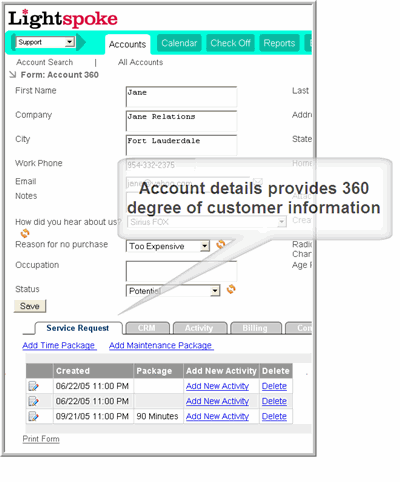Click Add Maintenance Package link
400x482 pixels.
(x=161, y=345)
